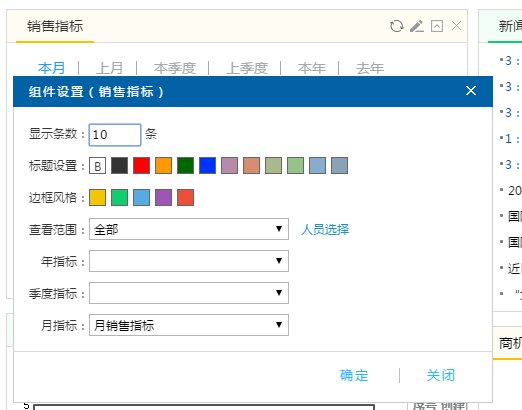The width and height of the screenshot is (522, 410).
Task: Click the 人员选择 link
Action: tap(325, 229)
